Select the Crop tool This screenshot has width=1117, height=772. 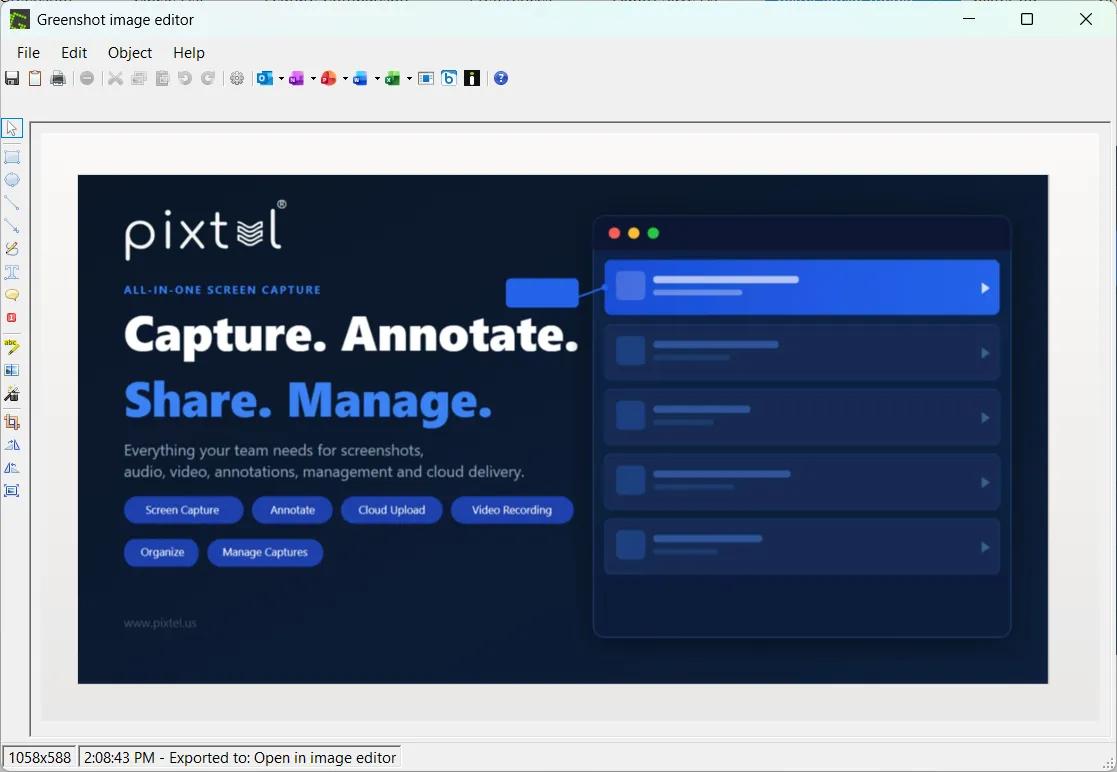[12, 422]
